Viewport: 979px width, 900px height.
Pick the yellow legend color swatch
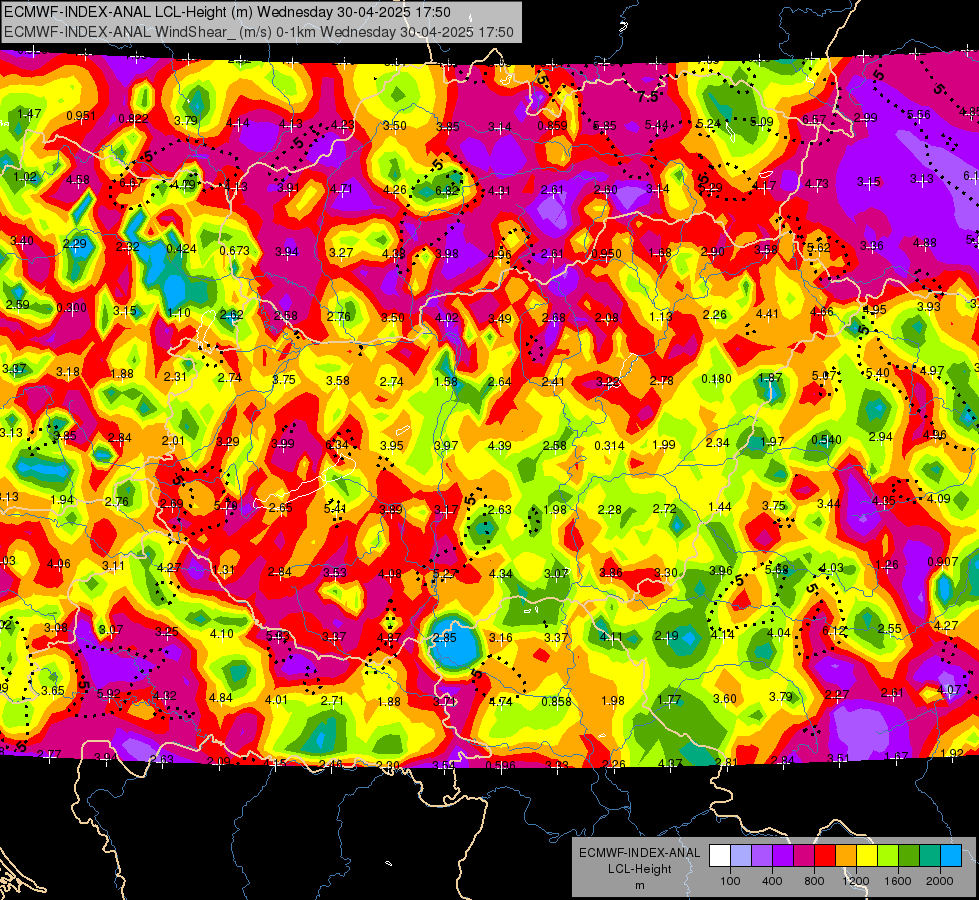click(867, 856)
